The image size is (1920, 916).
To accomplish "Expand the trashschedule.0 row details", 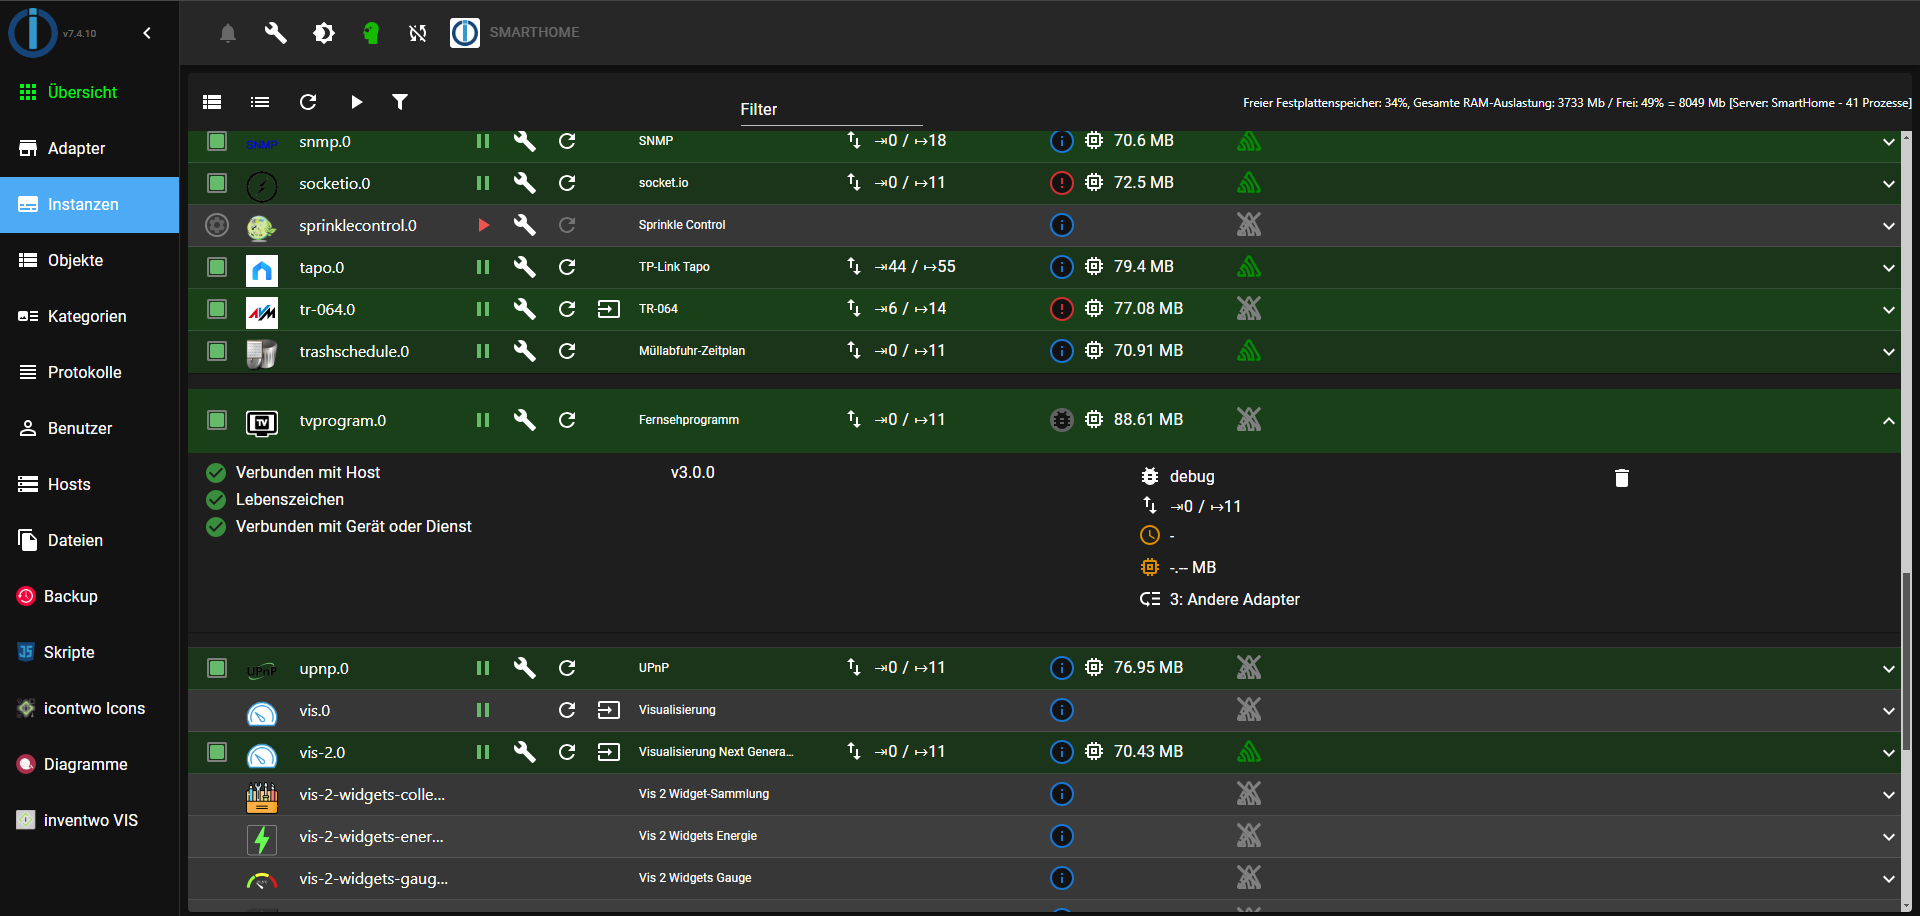I will pos(1888,352).
